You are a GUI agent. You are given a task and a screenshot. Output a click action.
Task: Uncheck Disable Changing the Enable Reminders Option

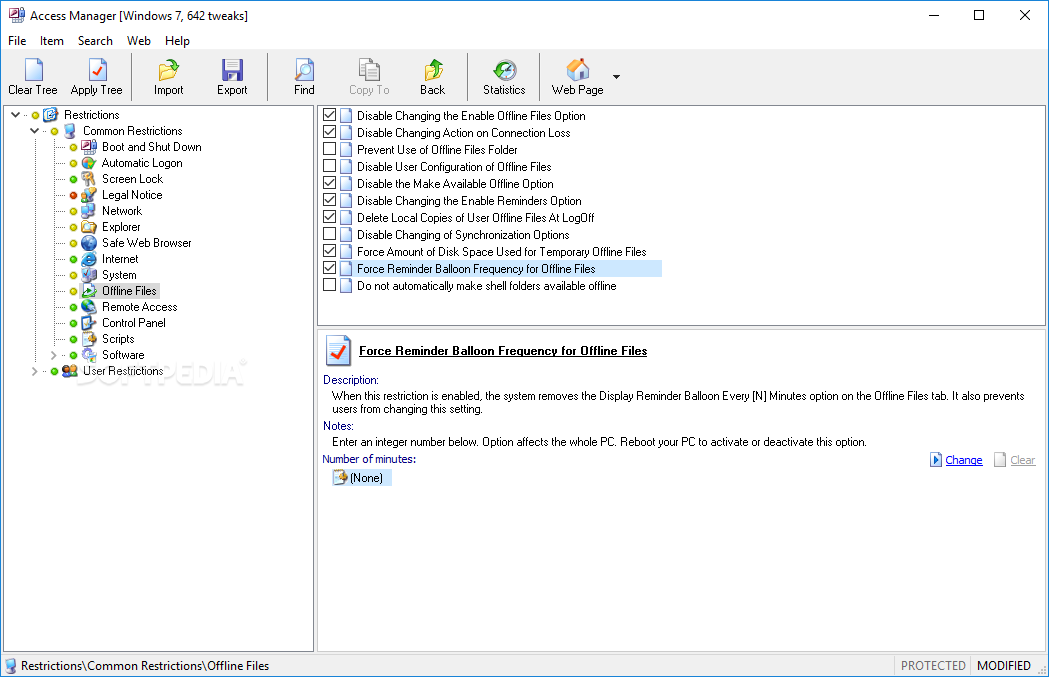pyautogui.click(x=329, y=200)
